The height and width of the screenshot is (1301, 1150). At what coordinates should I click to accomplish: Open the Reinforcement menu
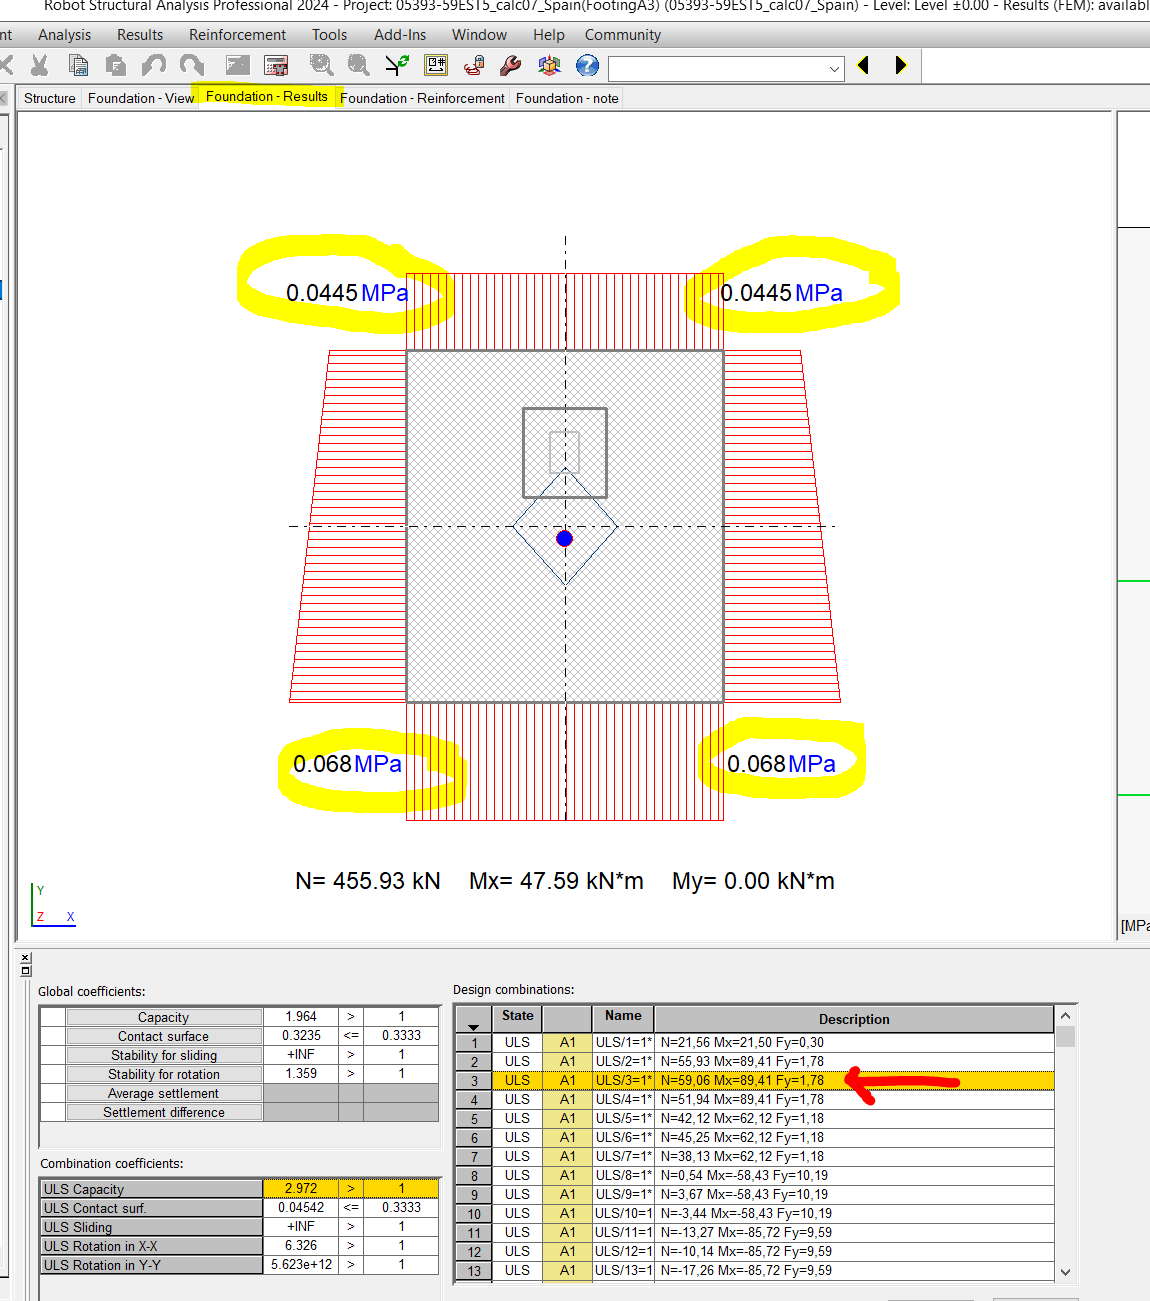pos(237,35)
